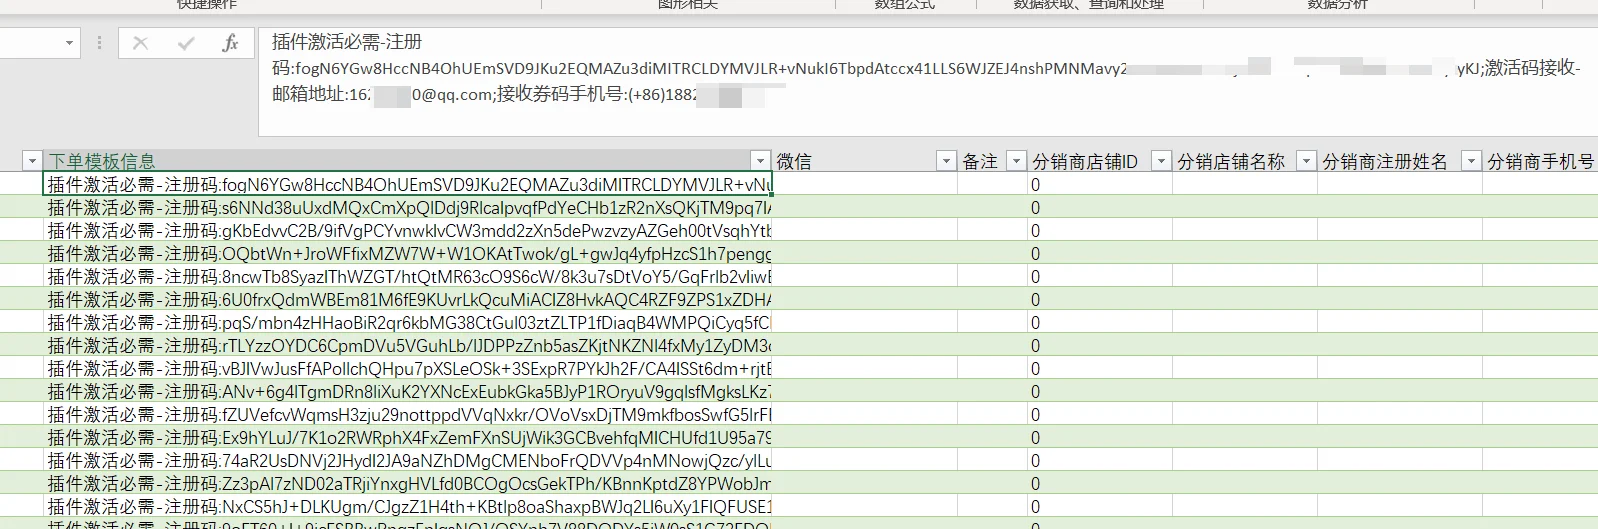
Task: Select the 分销商店铺ID header cell
Action: (x=1100, y=161)
